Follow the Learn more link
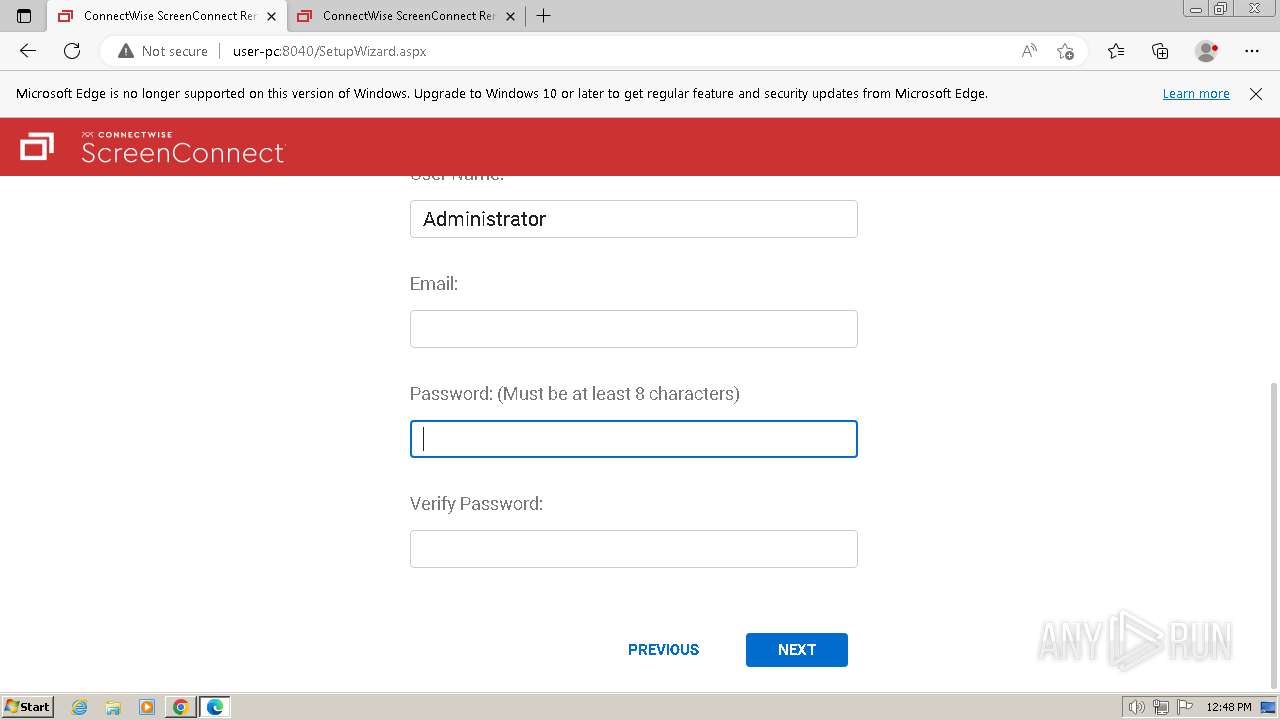This screenshot has width=1280, height=720. (x=1195, y=94)
